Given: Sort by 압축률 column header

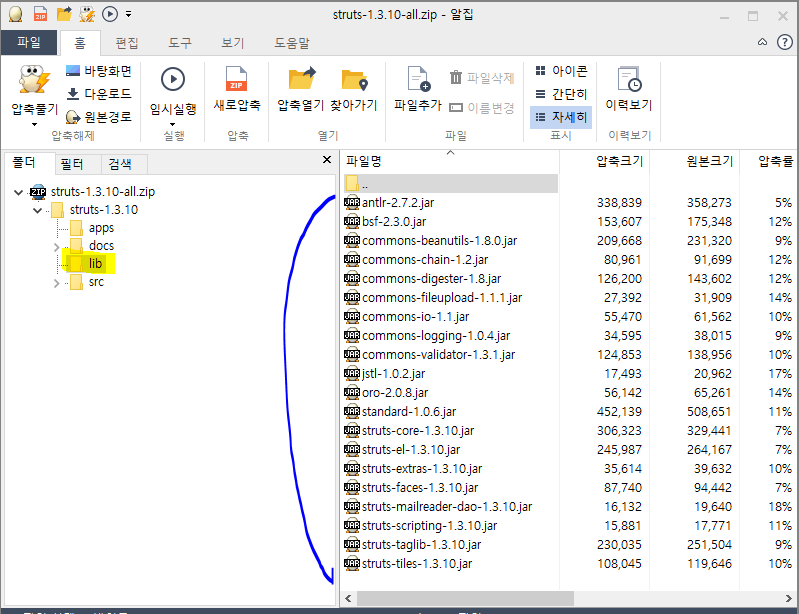Looking at the screenshot, I should click(769, 162).
